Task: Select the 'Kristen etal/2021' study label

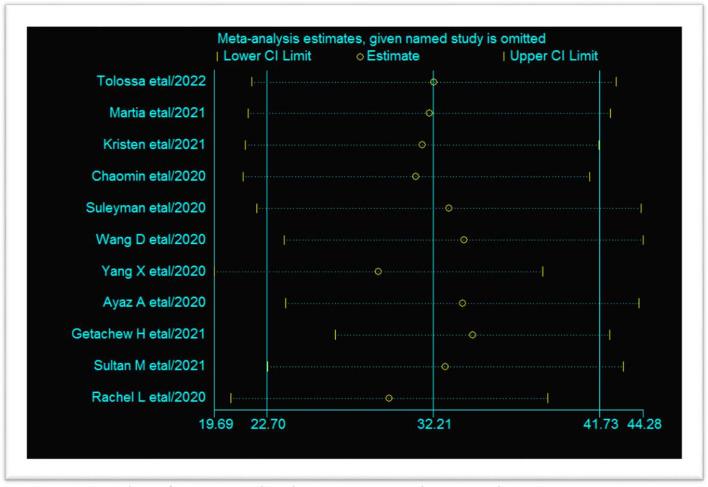Action: tap(154, 144)
